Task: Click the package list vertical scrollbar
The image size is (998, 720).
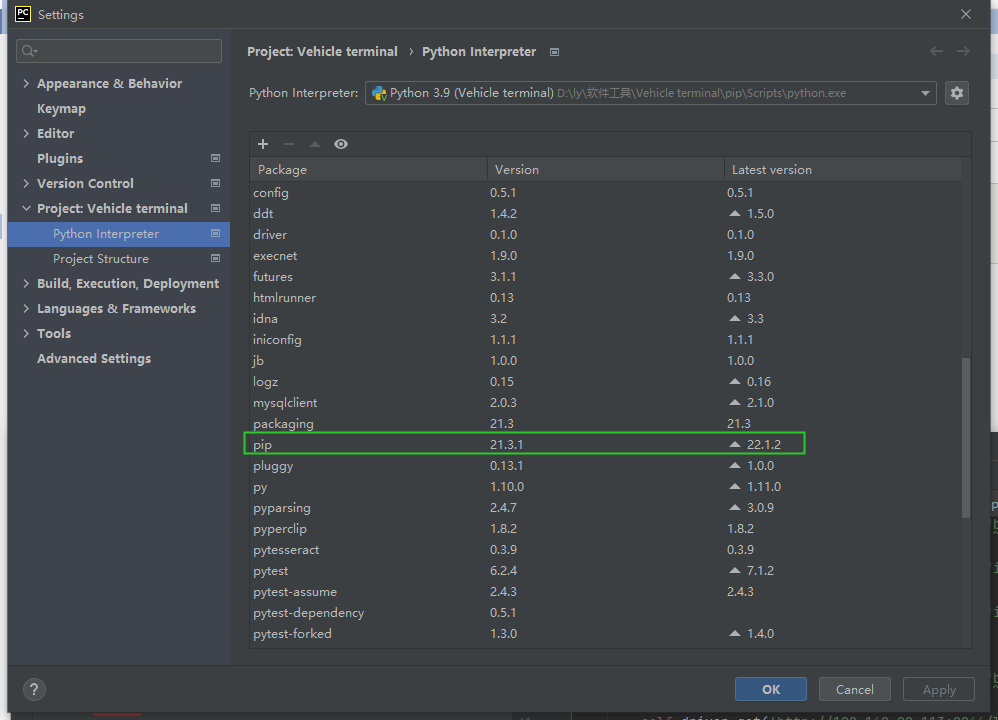Action: click(x=965, y=438)
